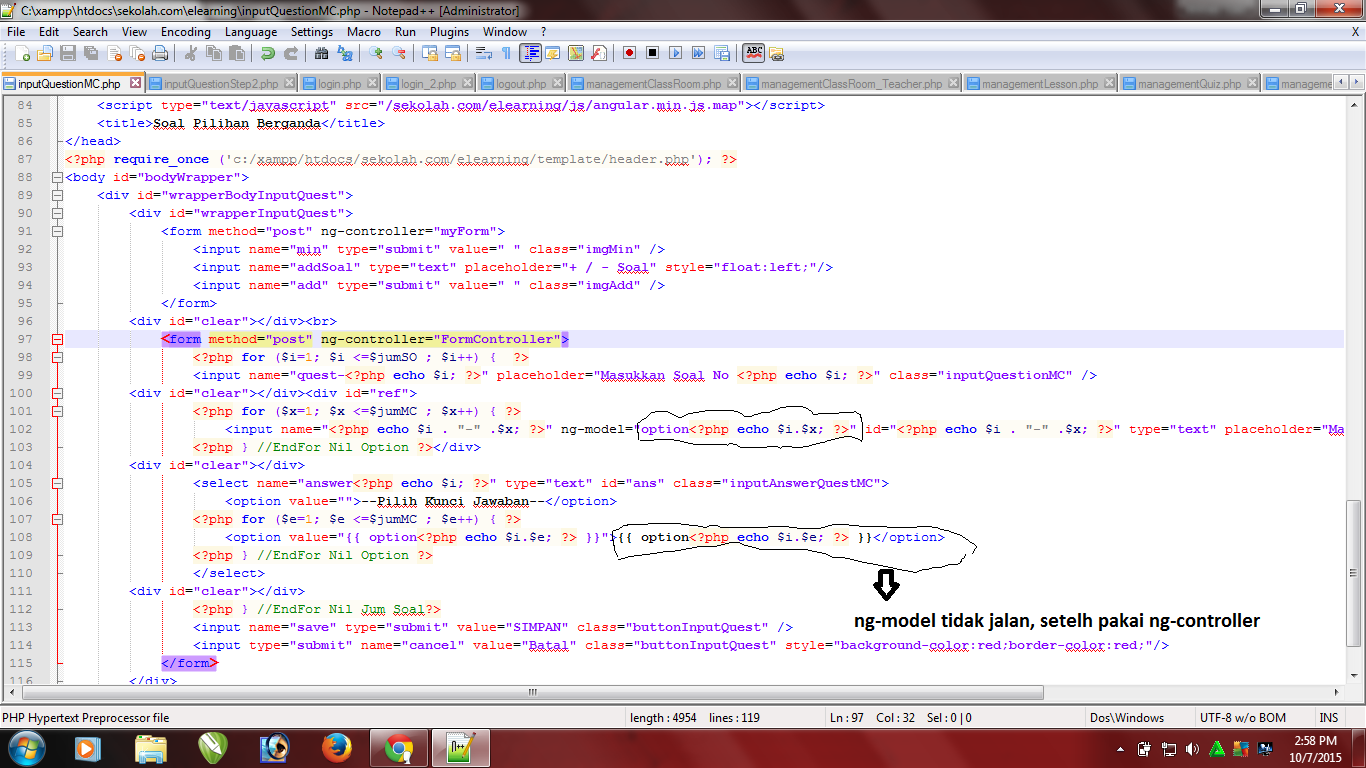Print the document using toolbar icon
Screen dimensions: 1366x768
click(159, 53)
